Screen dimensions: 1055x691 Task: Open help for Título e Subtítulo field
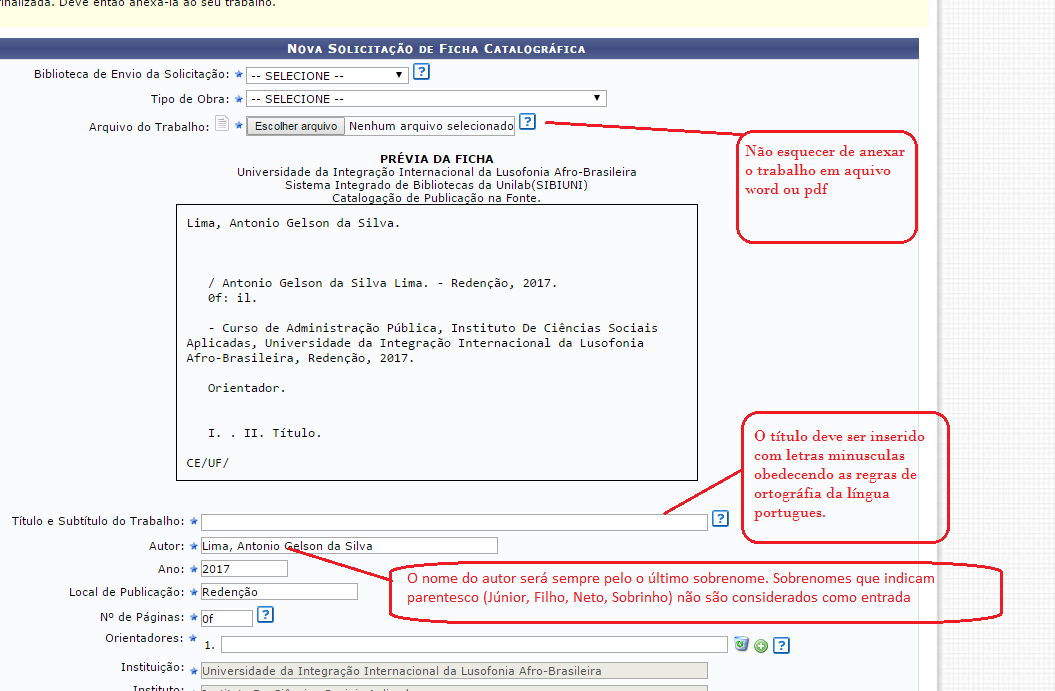coord(720,519)
